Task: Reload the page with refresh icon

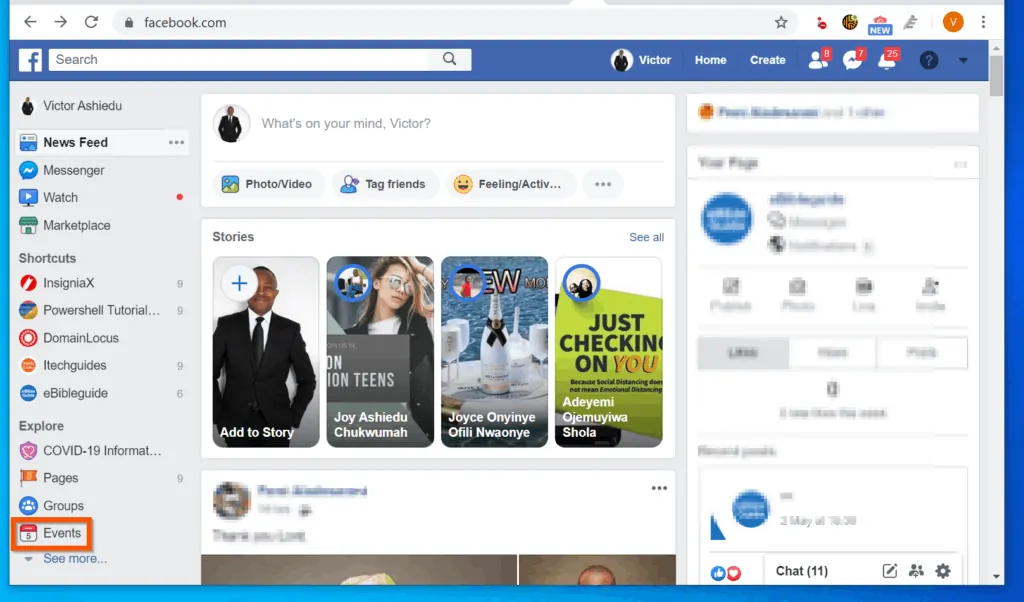Action: click(x=91, y=22)
